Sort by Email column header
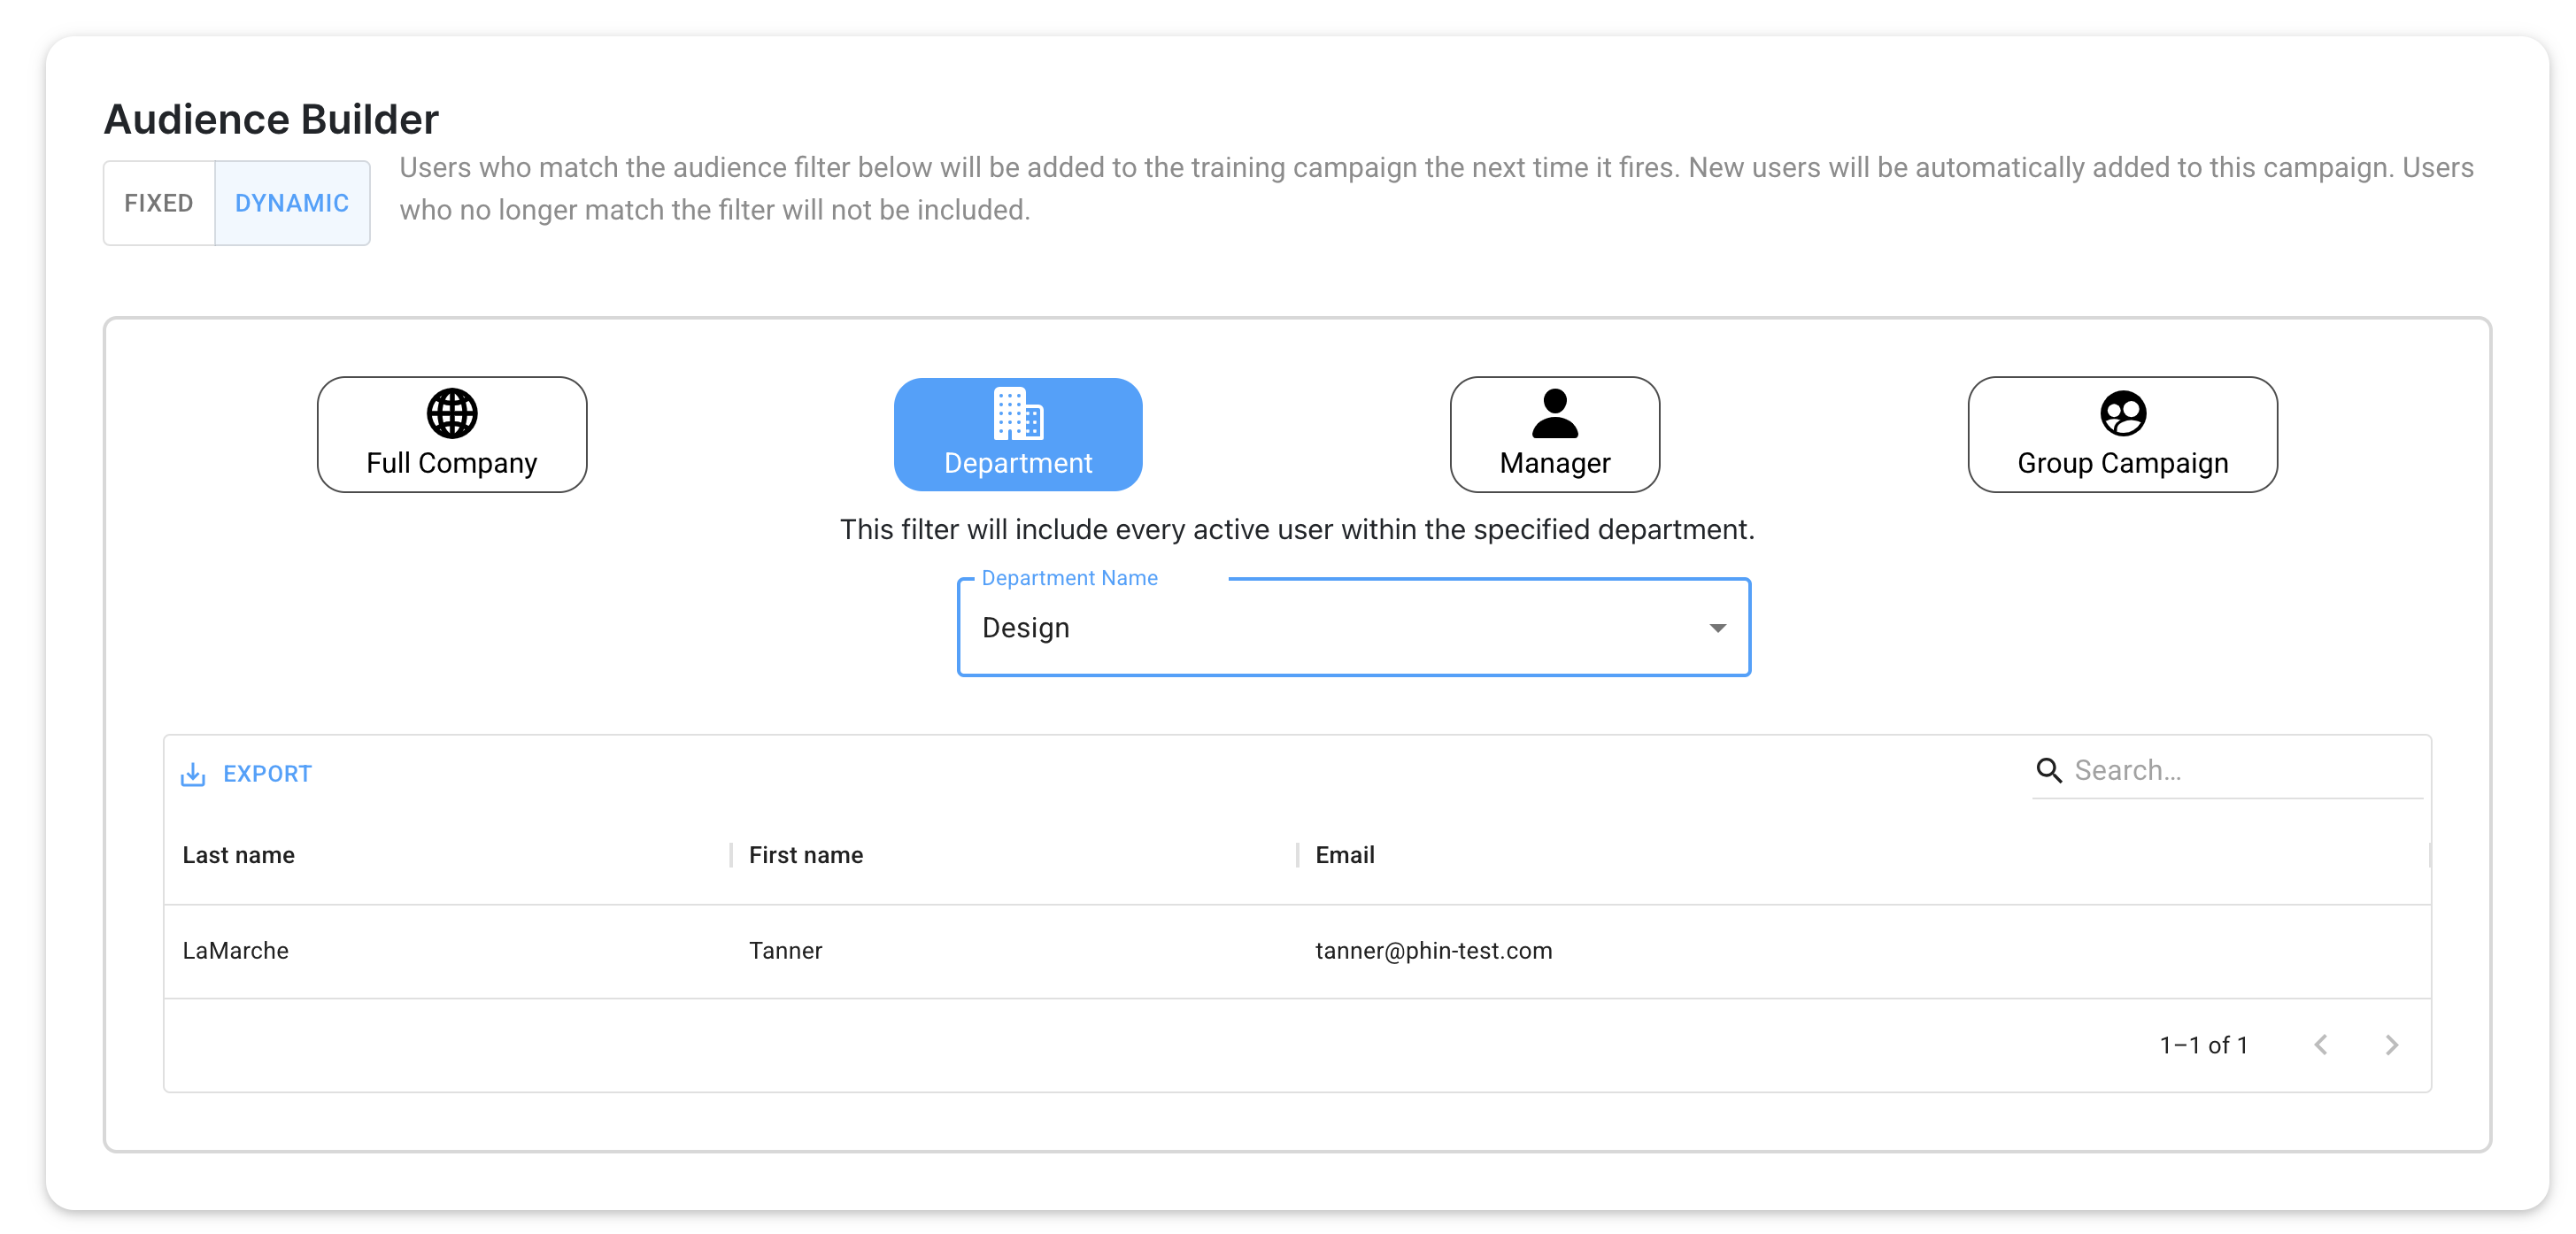 tap(1345, 855)
